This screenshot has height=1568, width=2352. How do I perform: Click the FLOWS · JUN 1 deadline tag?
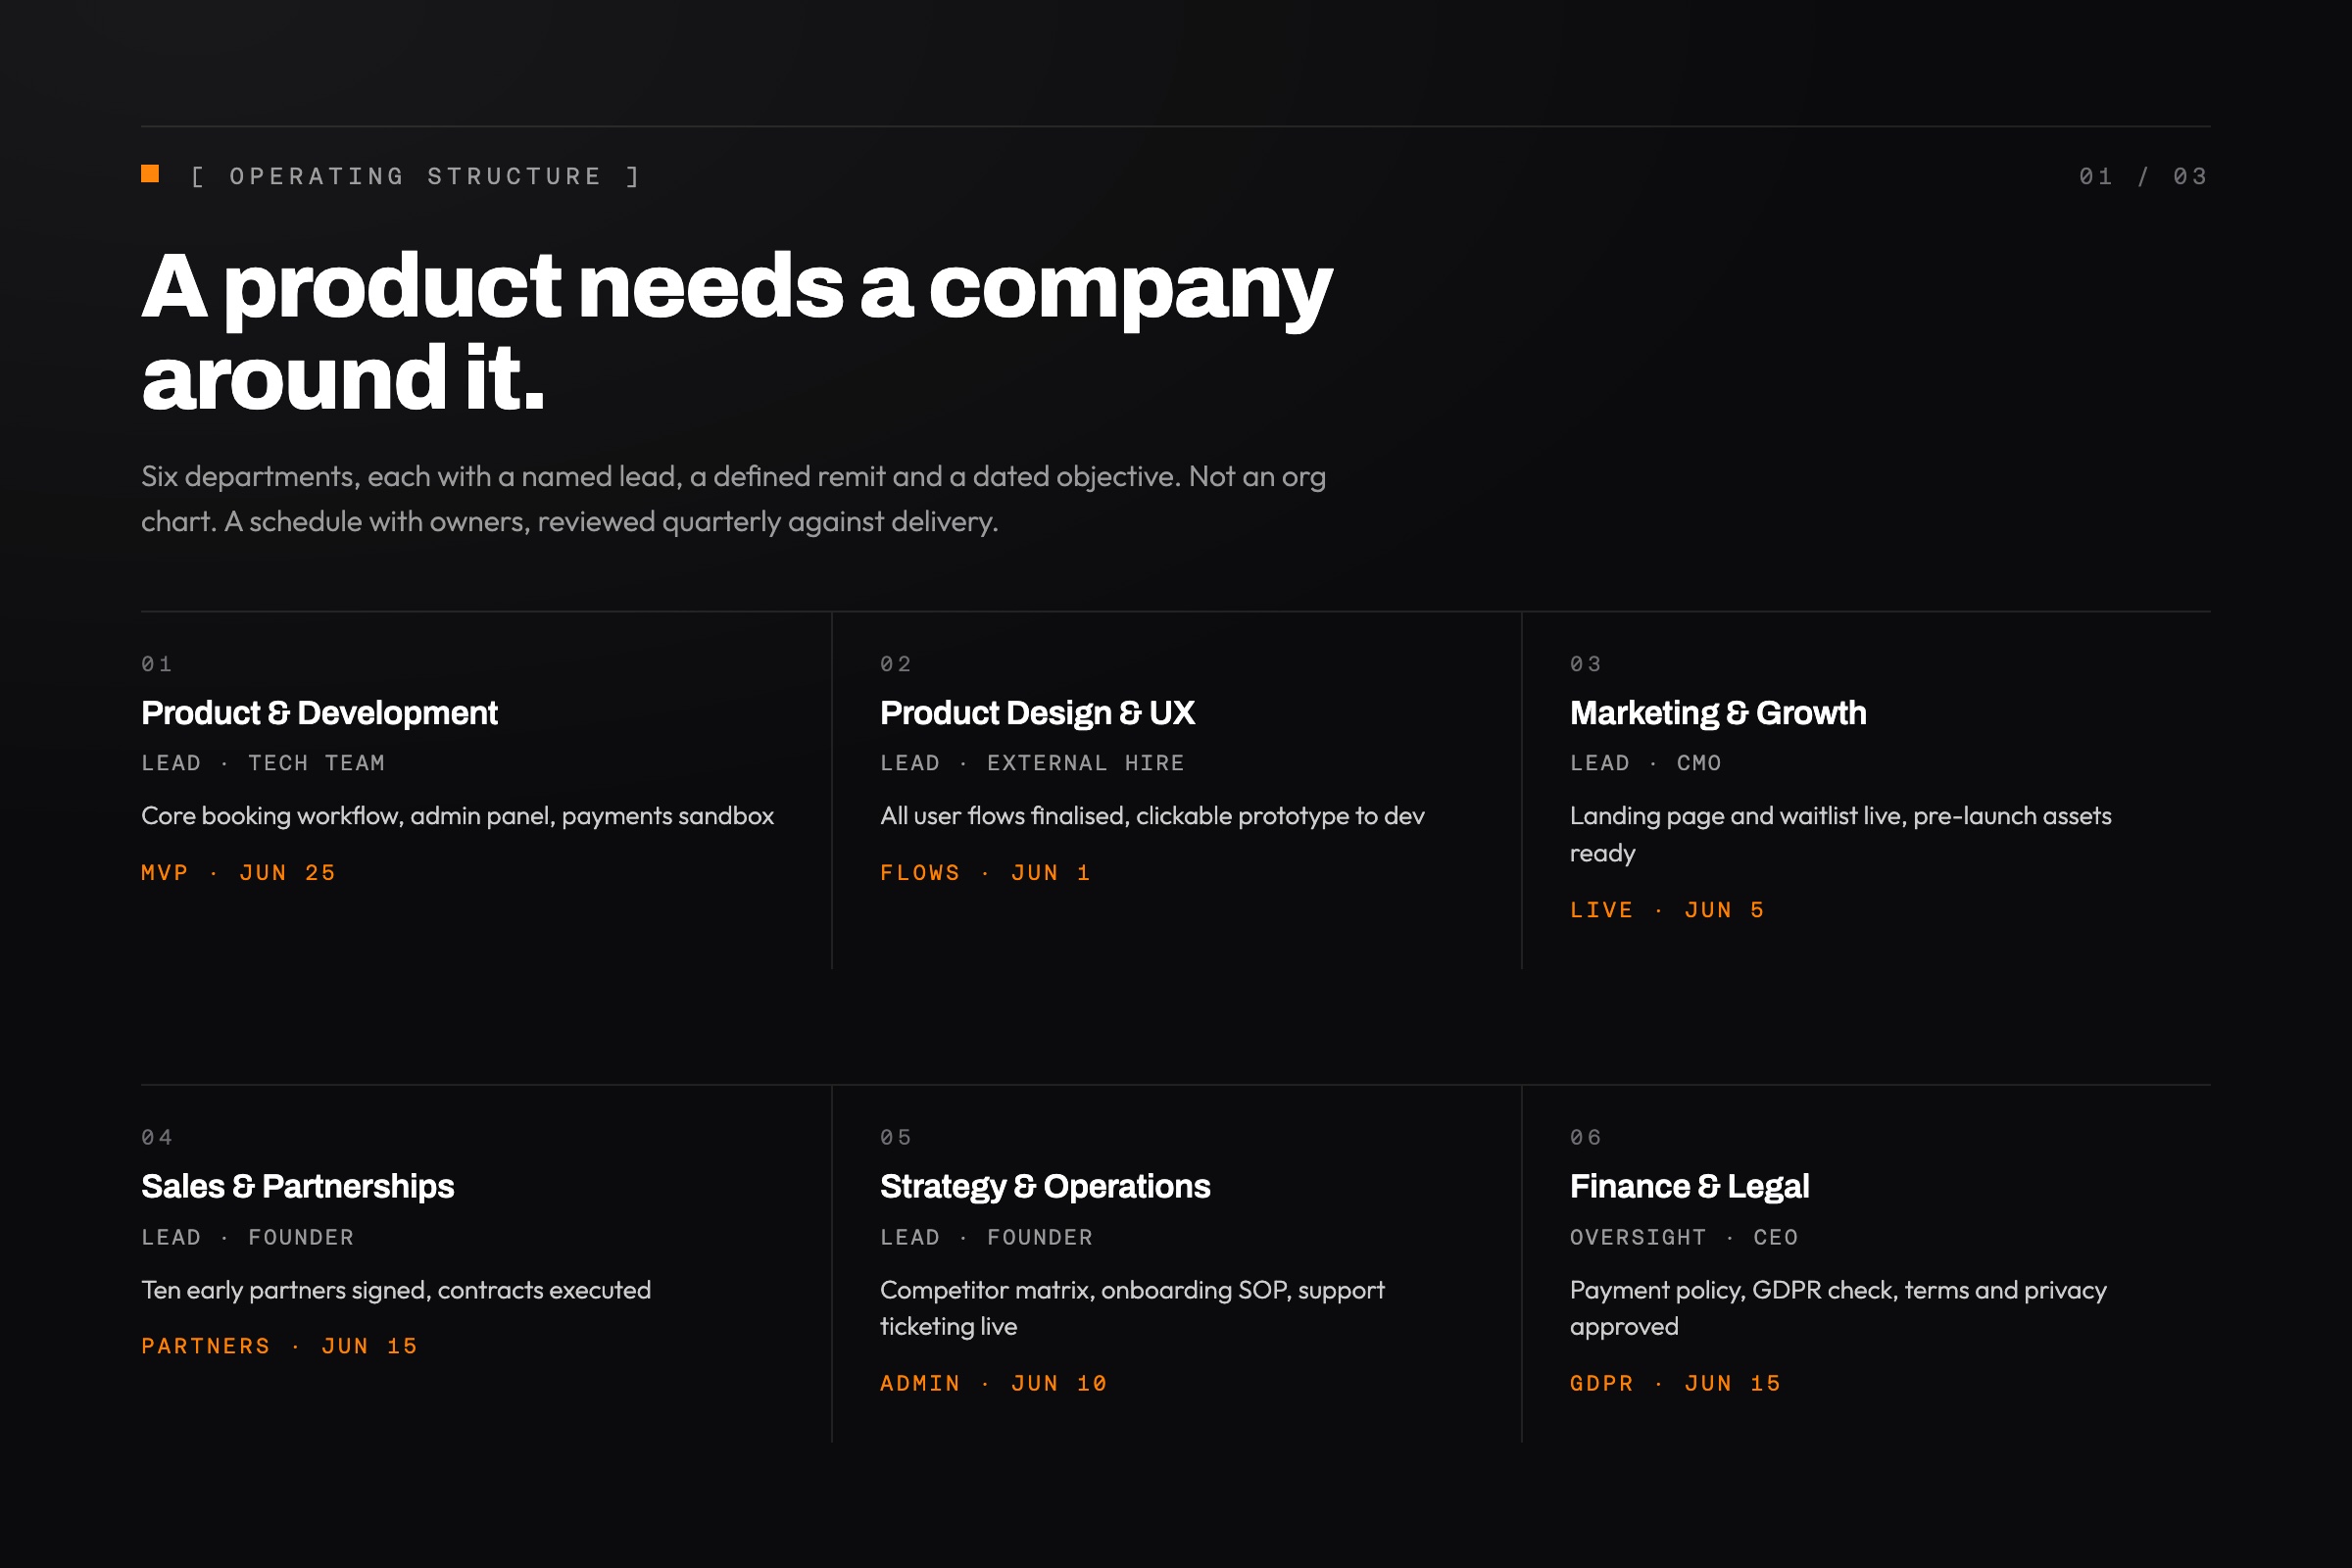986,873
